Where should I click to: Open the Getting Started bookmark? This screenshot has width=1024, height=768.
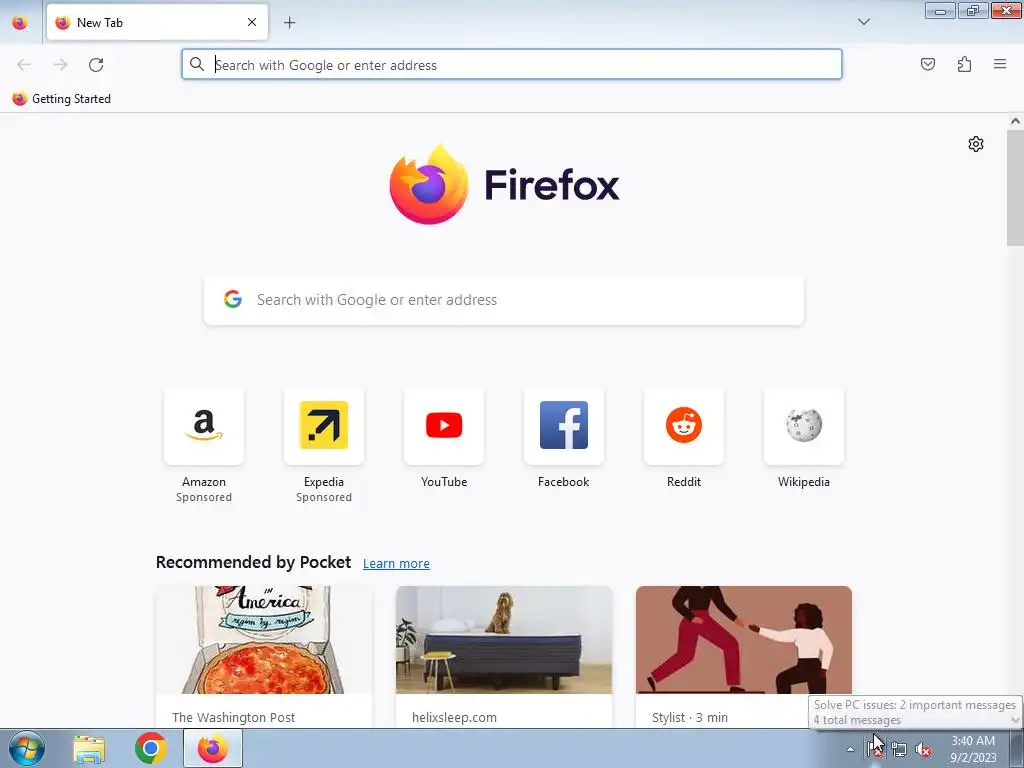click(61, 99)
